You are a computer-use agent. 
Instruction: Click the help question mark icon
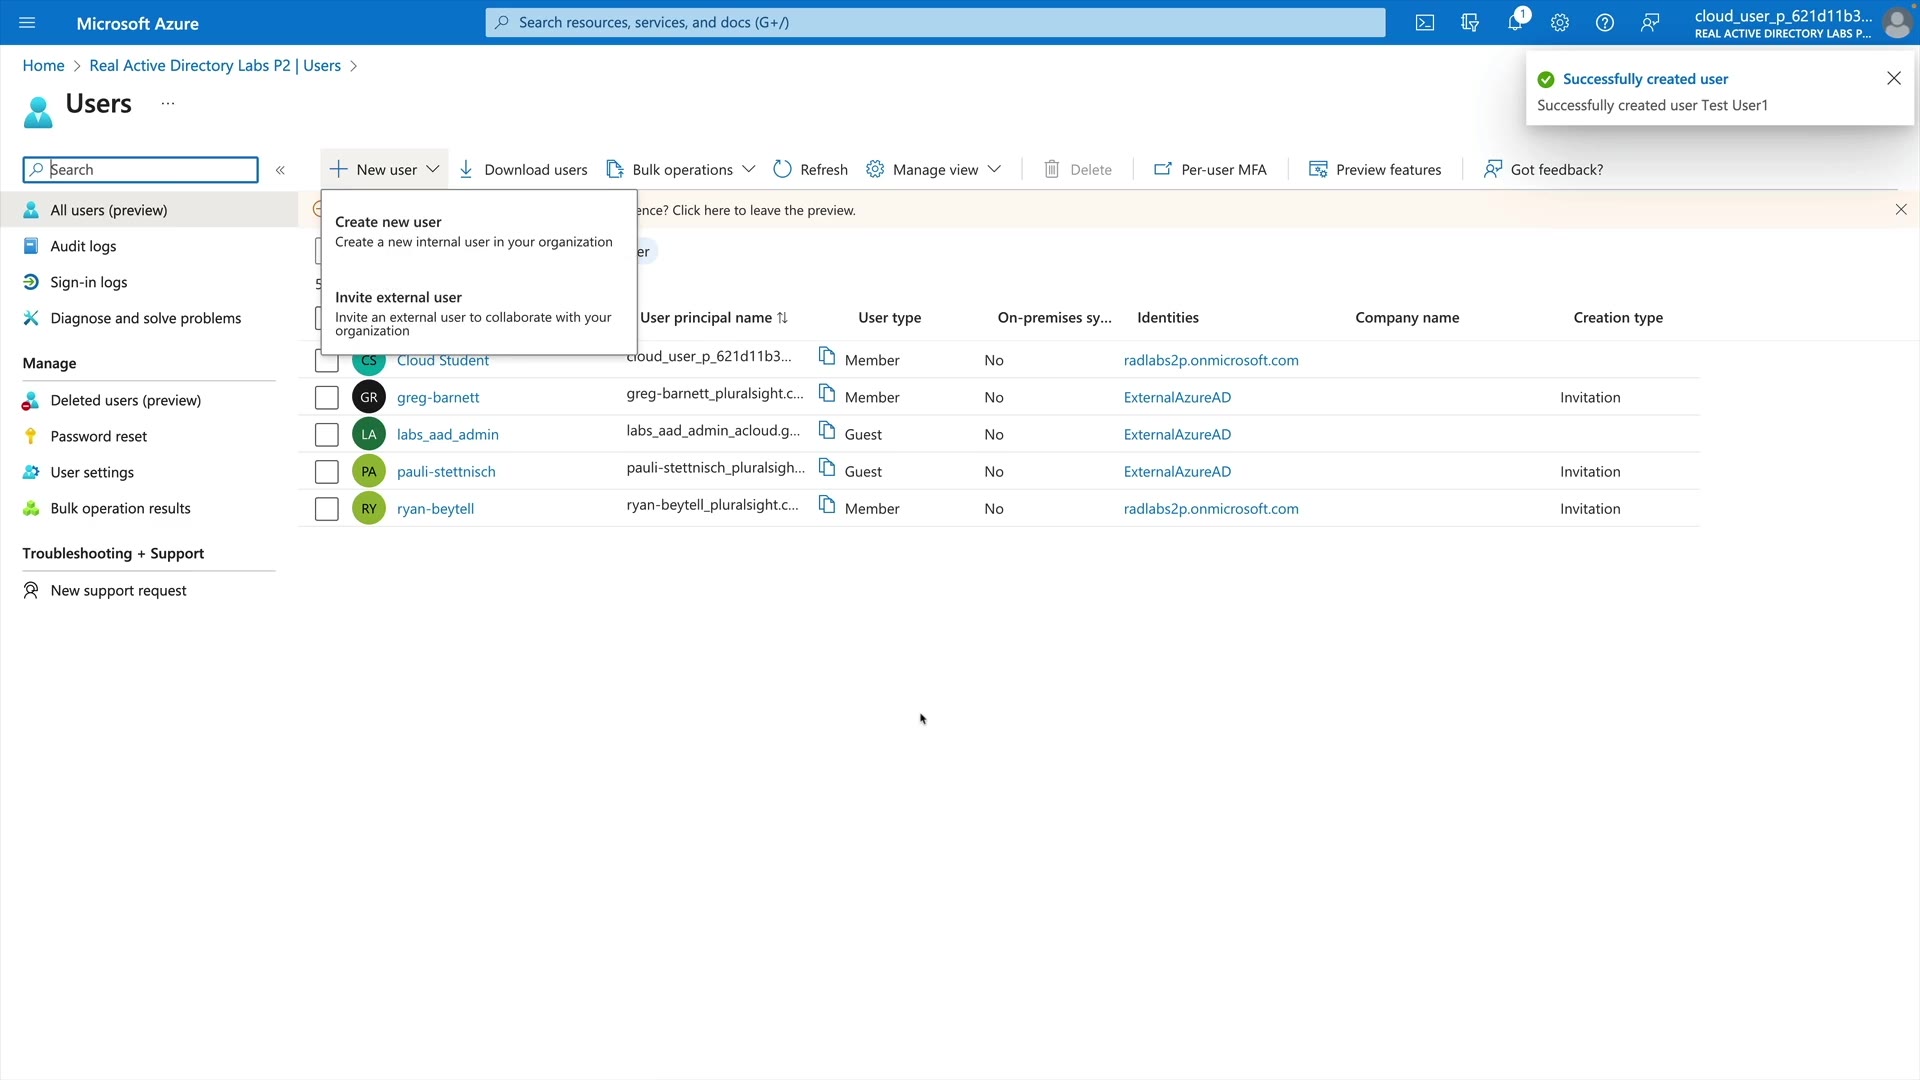tap(1604, 22)
